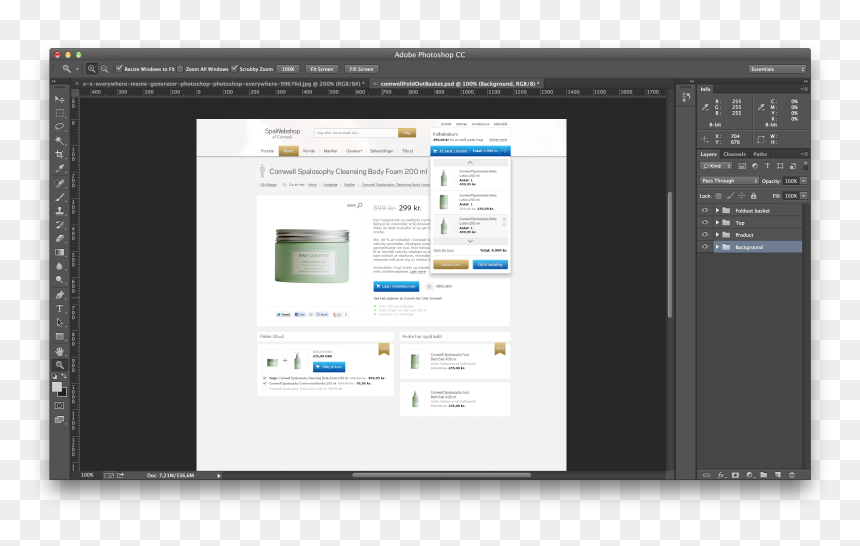
Task: Toggle the layer filter switch
Action: tap(805, 165)
